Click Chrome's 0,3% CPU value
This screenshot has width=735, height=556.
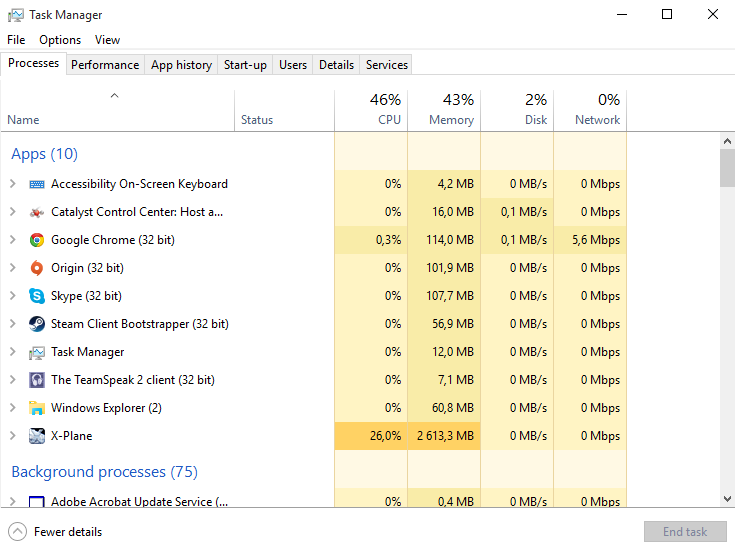click(389, 240)
